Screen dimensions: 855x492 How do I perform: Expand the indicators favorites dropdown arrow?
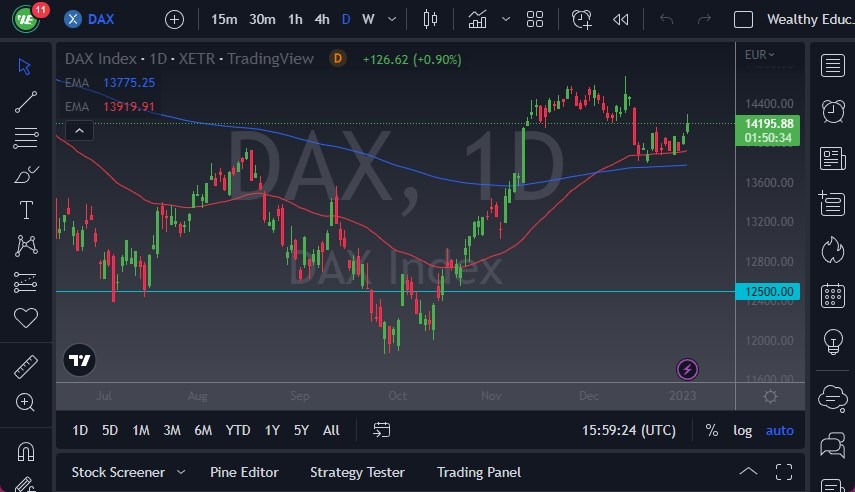pyautogui.click(x=506, y=20)
